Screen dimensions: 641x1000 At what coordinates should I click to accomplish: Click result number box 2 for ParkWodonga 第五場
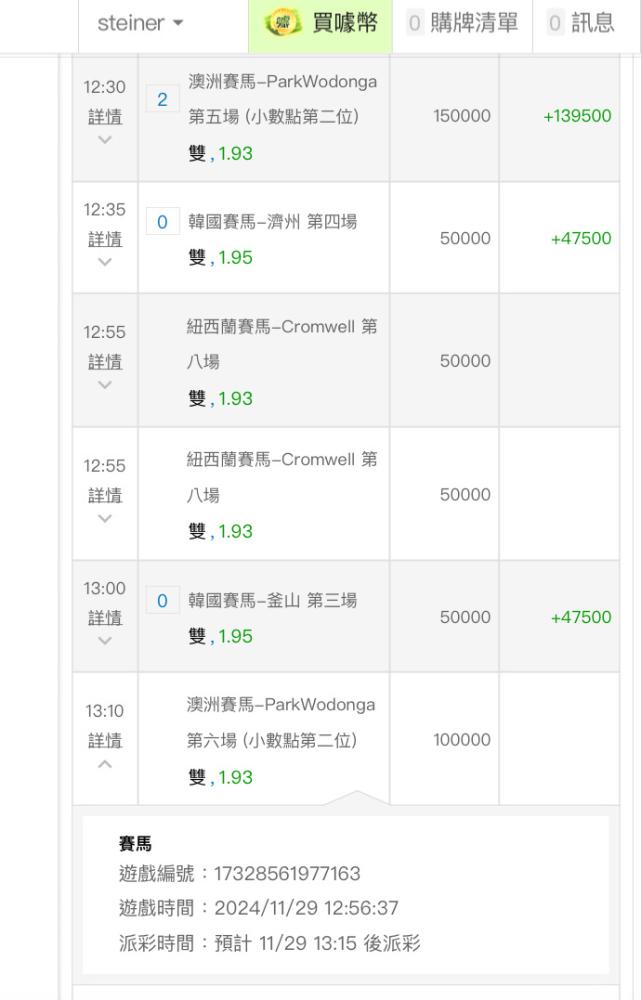coord(162,99)
